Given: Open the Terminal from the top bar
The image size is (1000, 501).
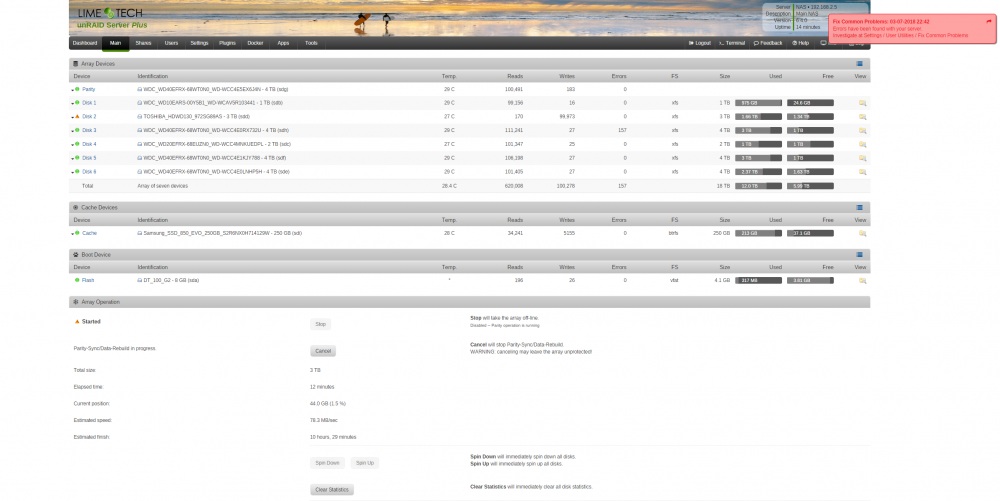Looking at the screenshot, I should (732, 43).
